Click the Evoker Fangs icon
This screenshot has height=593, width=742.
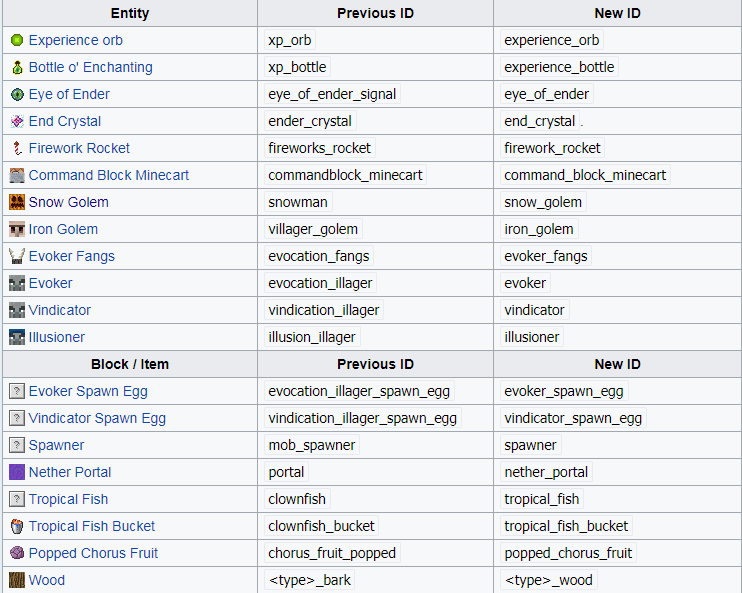coord(17,256)
